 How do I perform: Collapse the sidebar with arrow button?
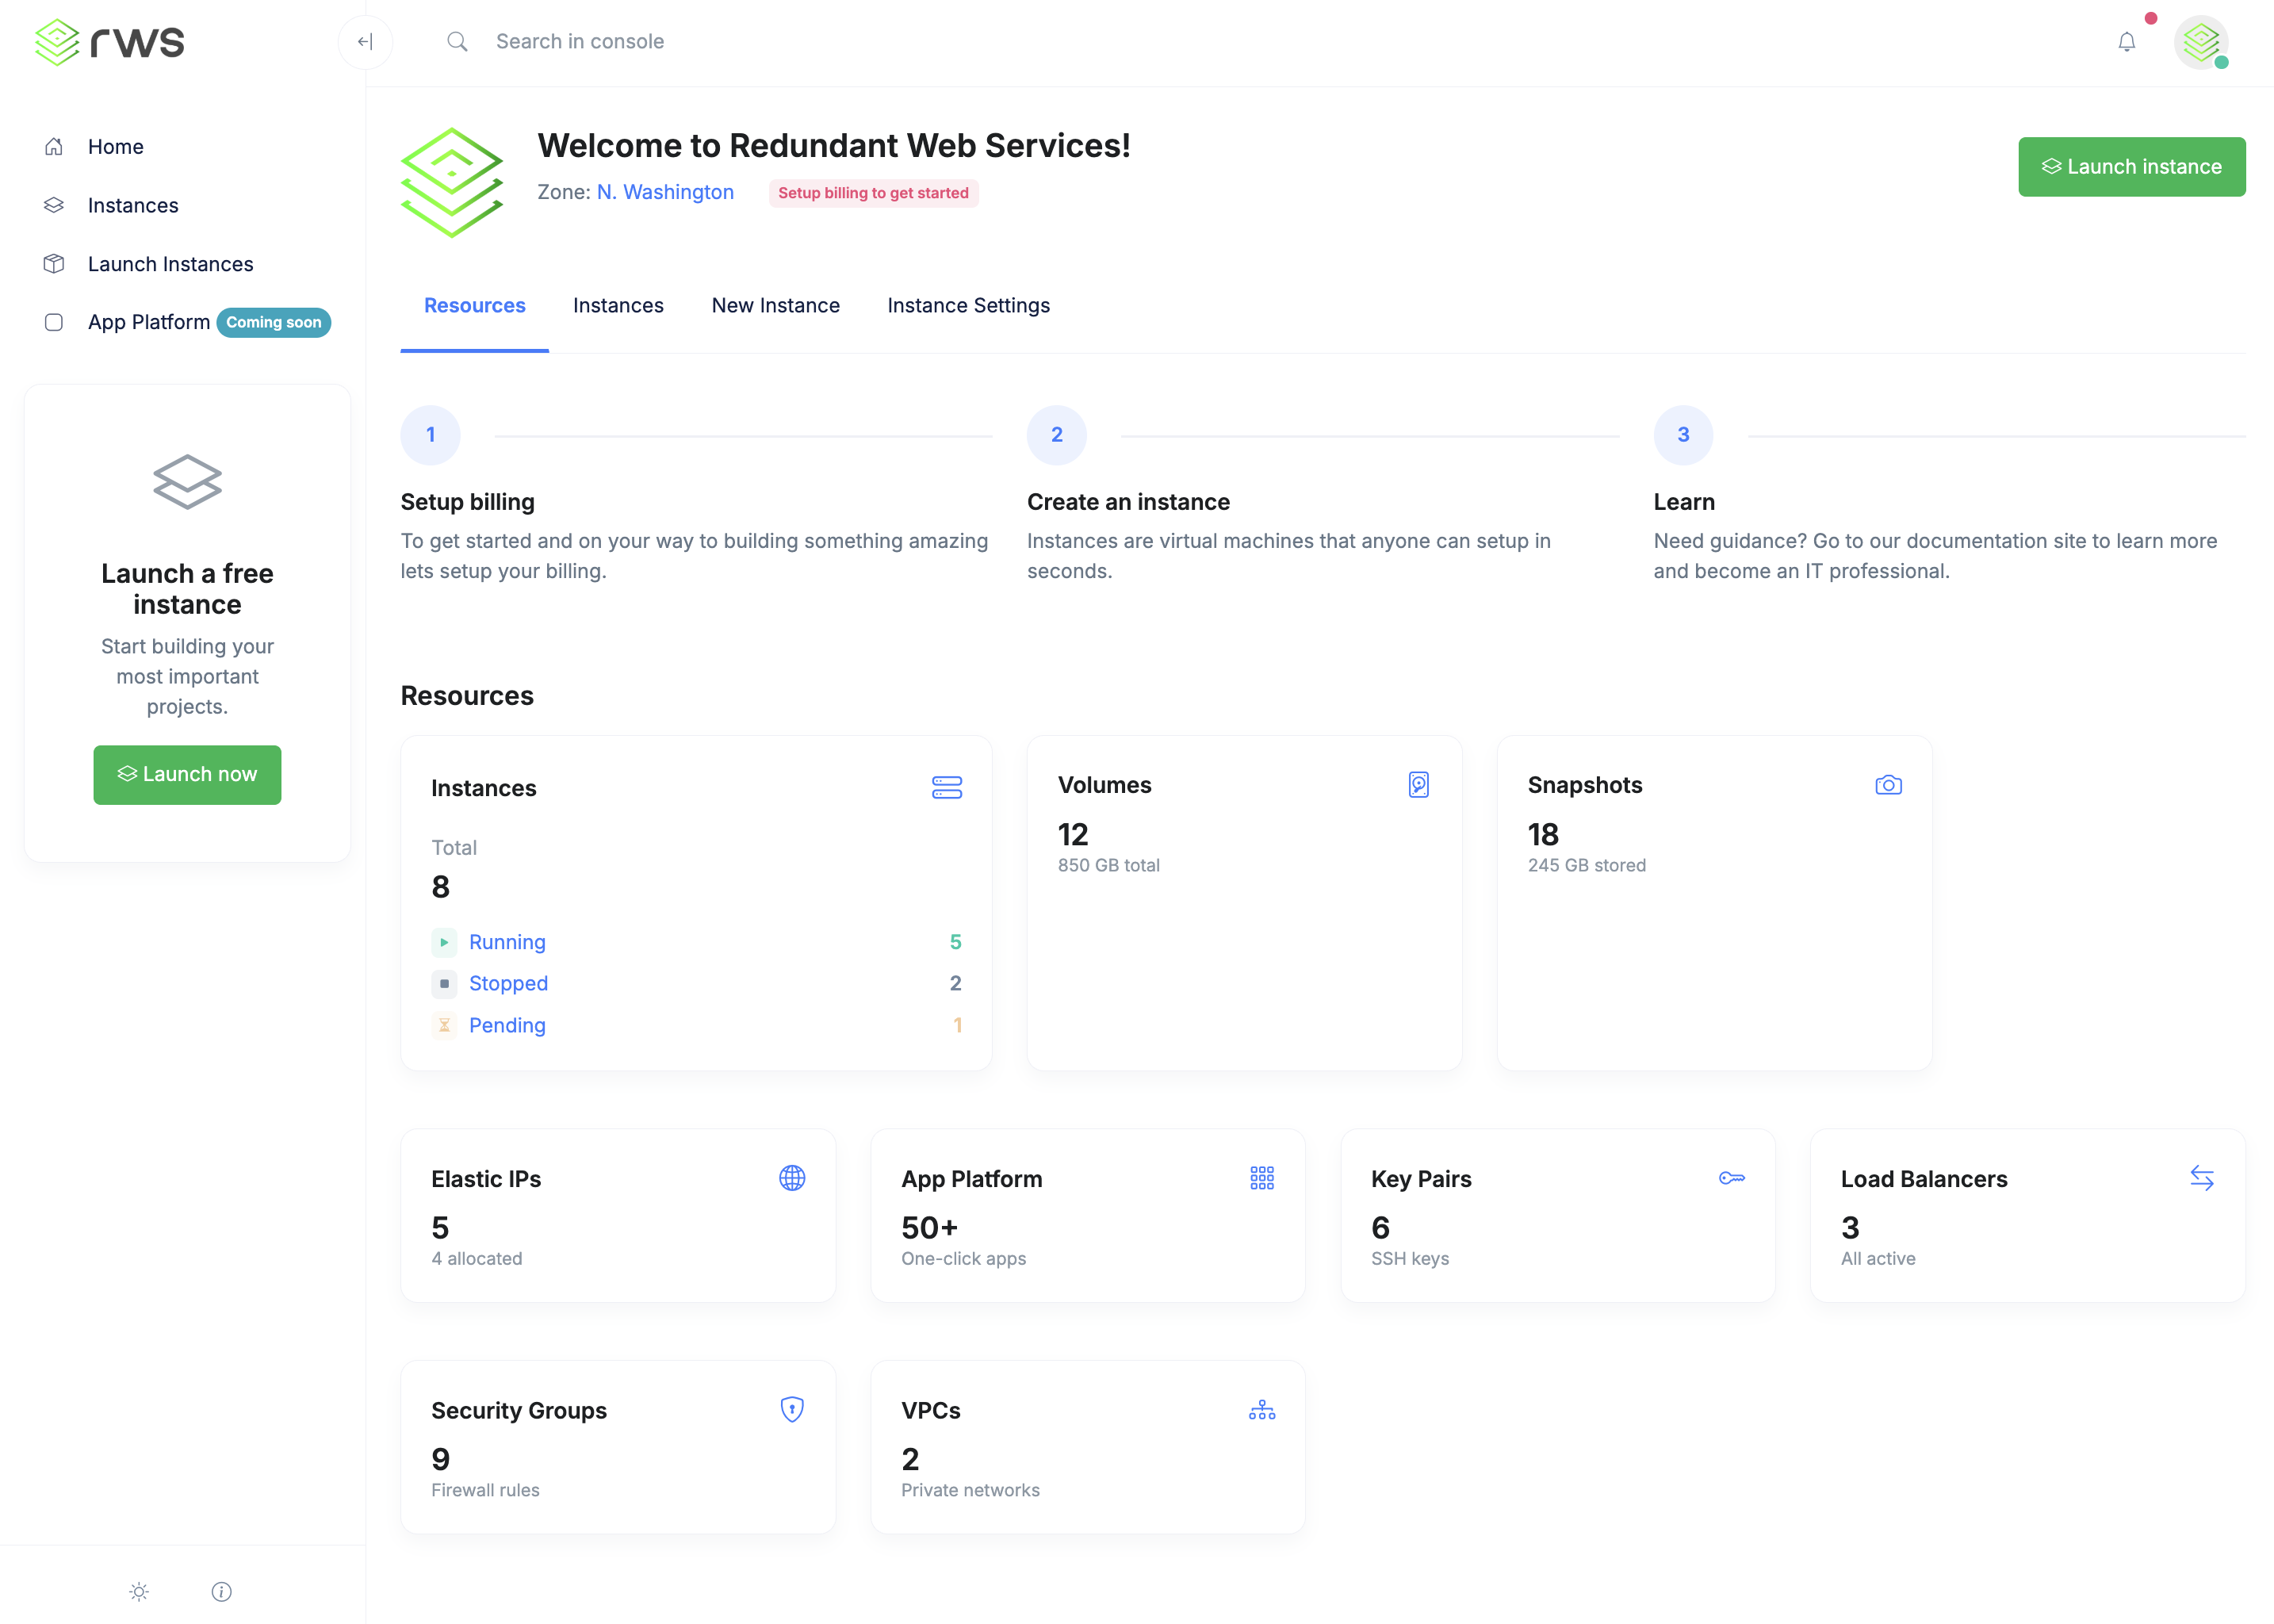tap(365, 42)
